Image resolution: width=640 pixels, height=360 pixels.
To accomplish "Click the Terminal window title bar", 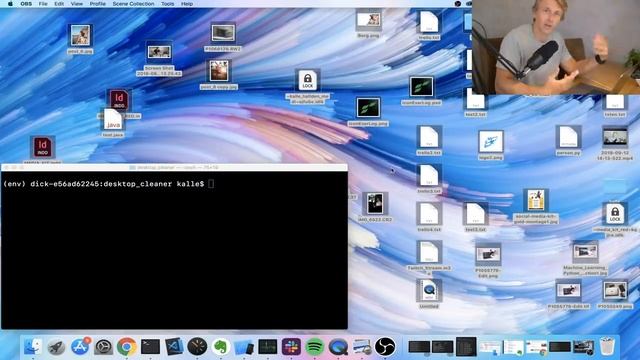I will pos(174,167).
